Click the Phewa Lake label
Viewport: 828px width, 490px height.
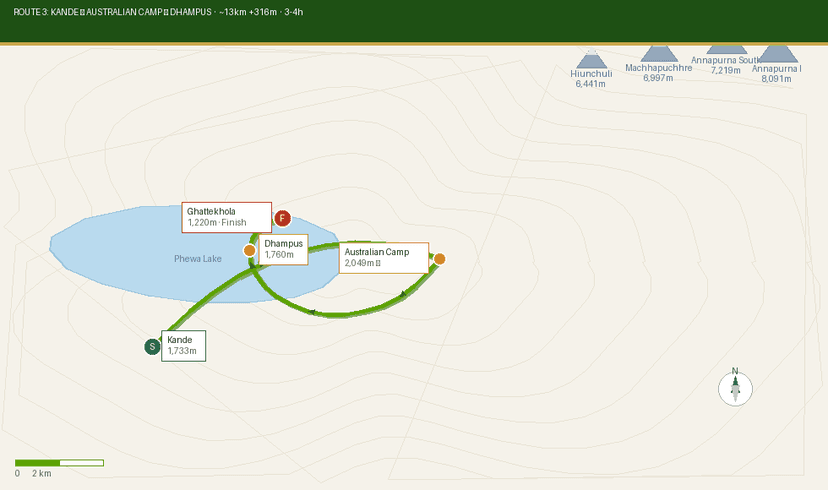[198, 259]
